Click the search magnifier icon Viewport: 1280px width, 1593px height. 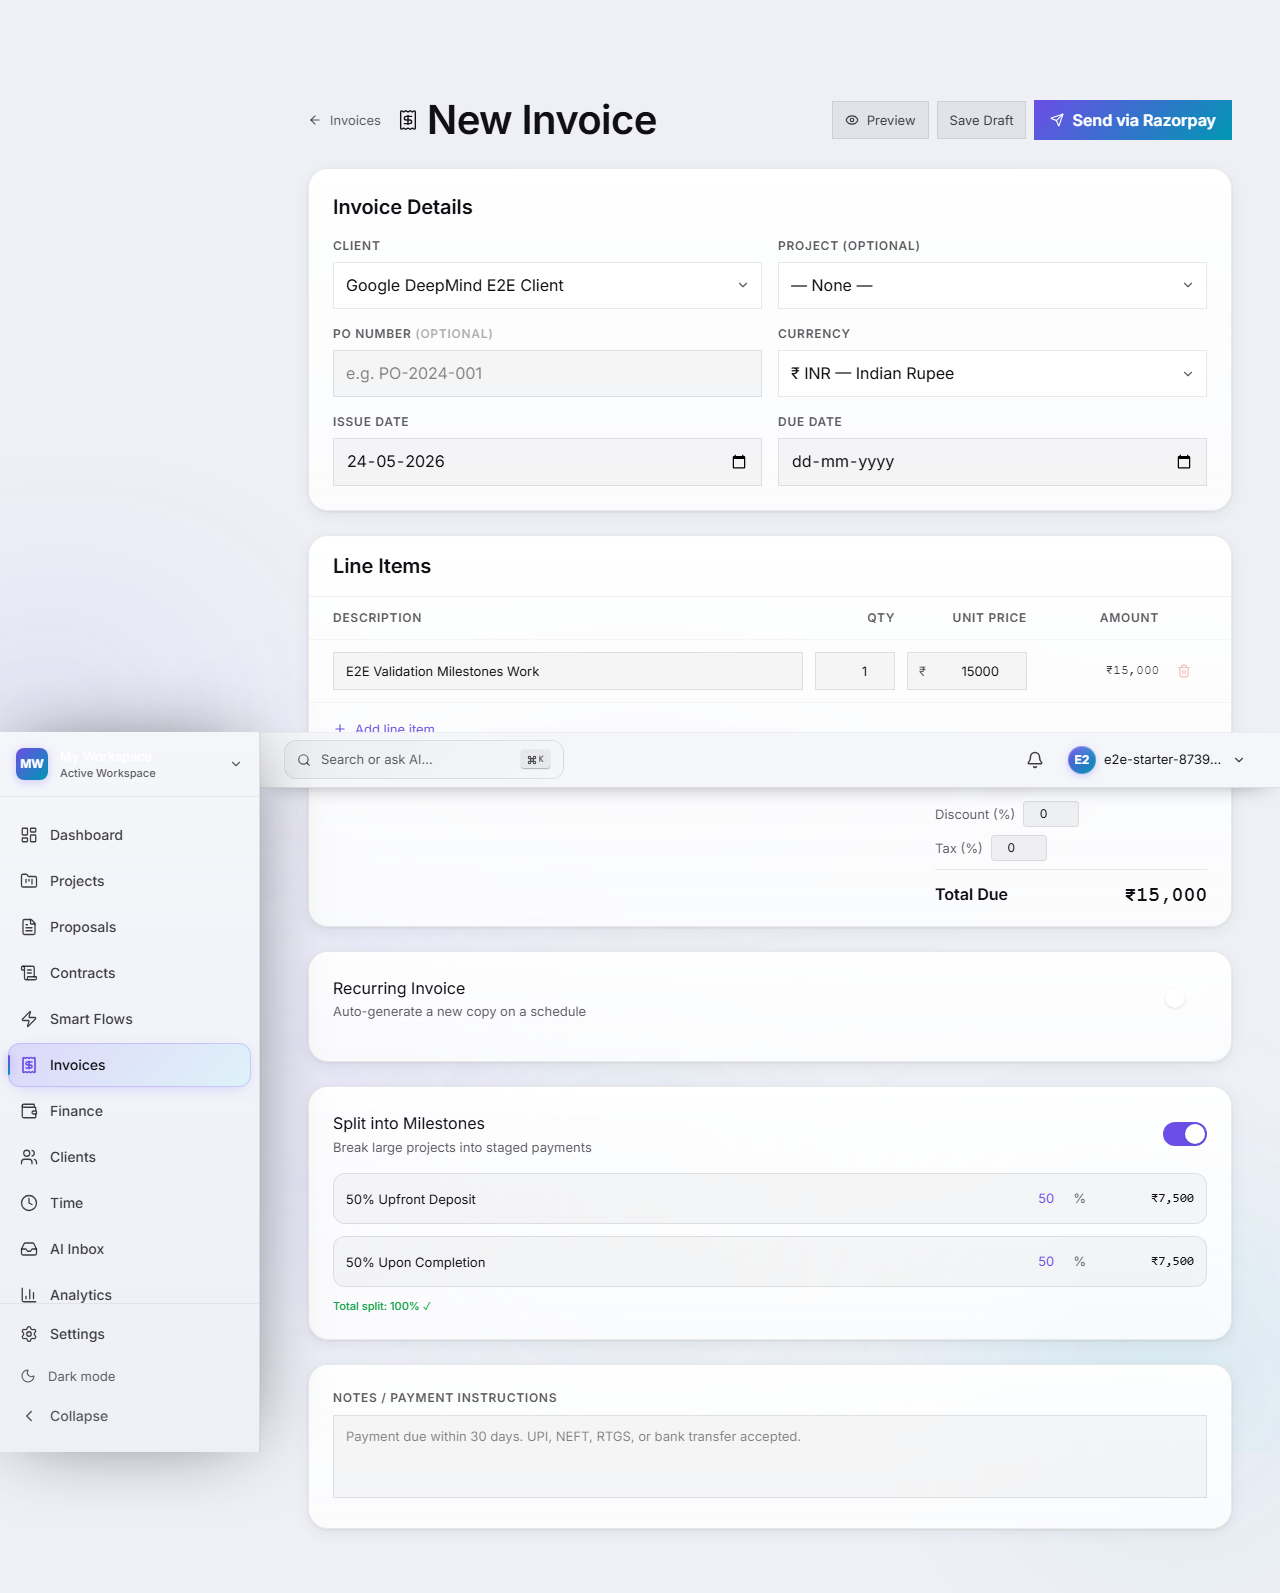[304, 760]
